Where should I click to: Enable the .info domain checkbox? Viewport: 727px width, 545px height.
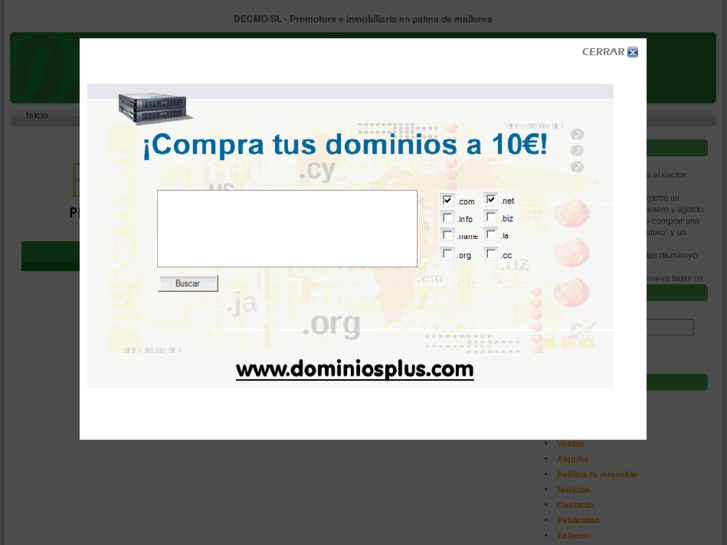point(447,218)
